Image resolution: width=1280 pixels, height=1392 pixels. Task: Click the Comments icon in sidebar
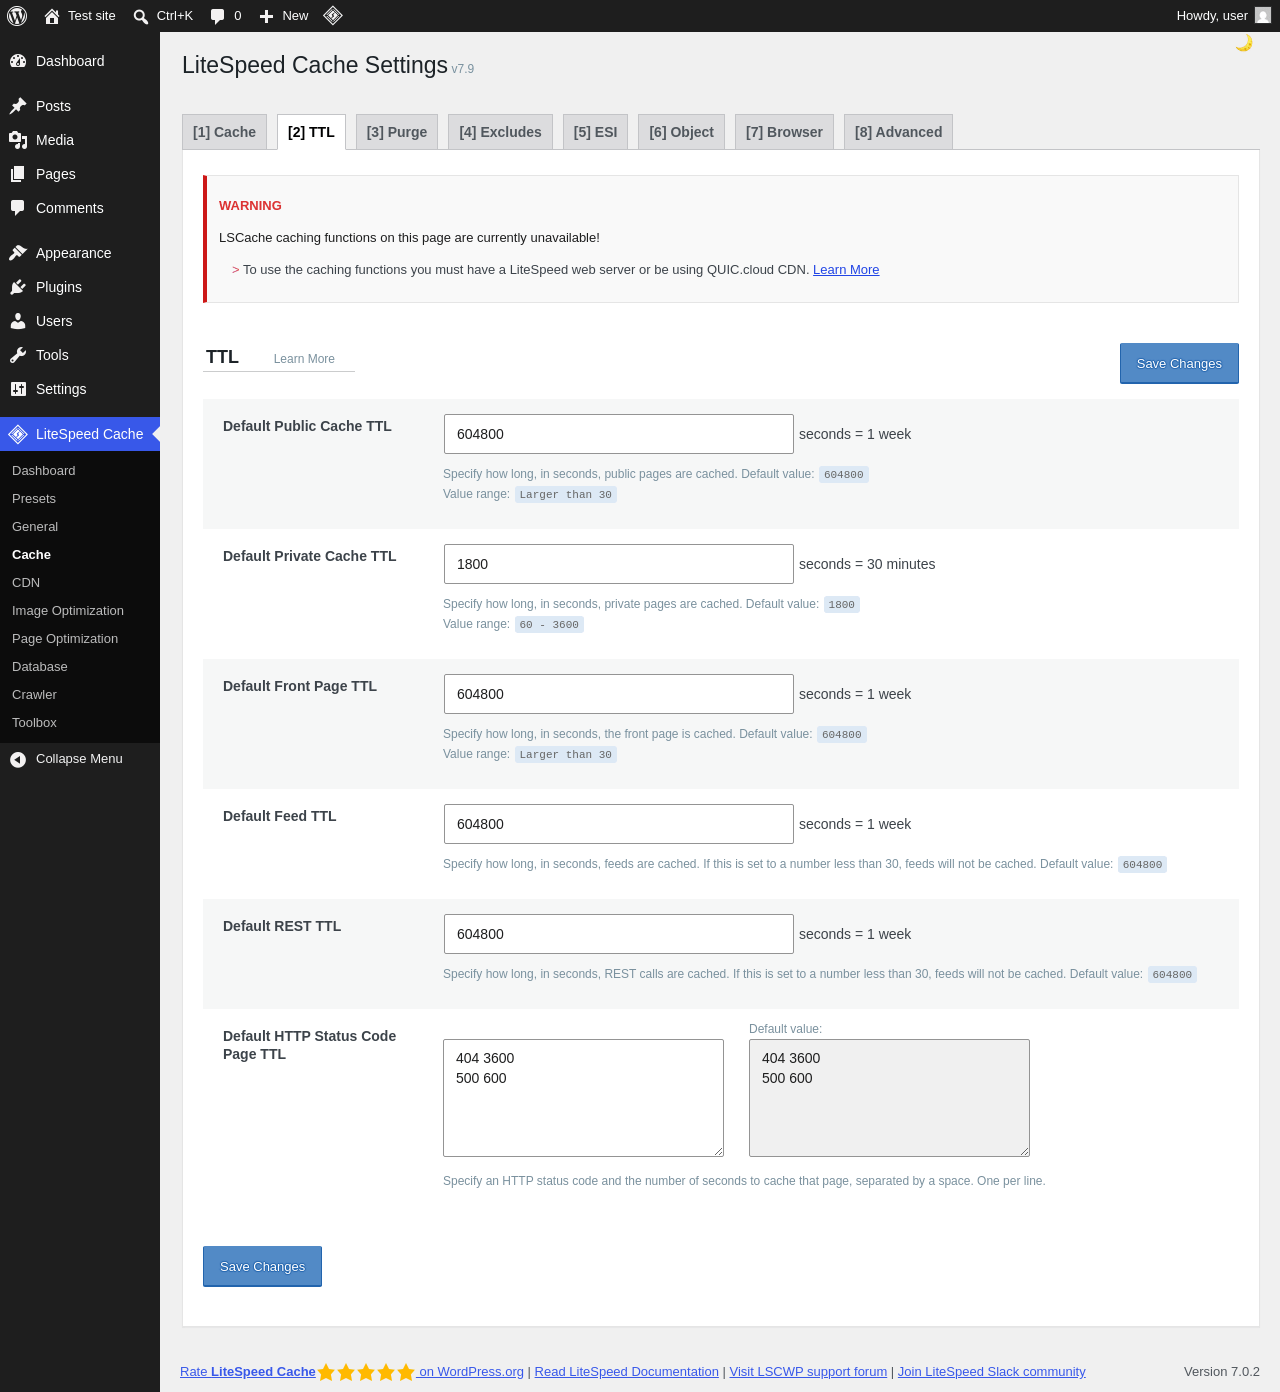click(18, 208)
